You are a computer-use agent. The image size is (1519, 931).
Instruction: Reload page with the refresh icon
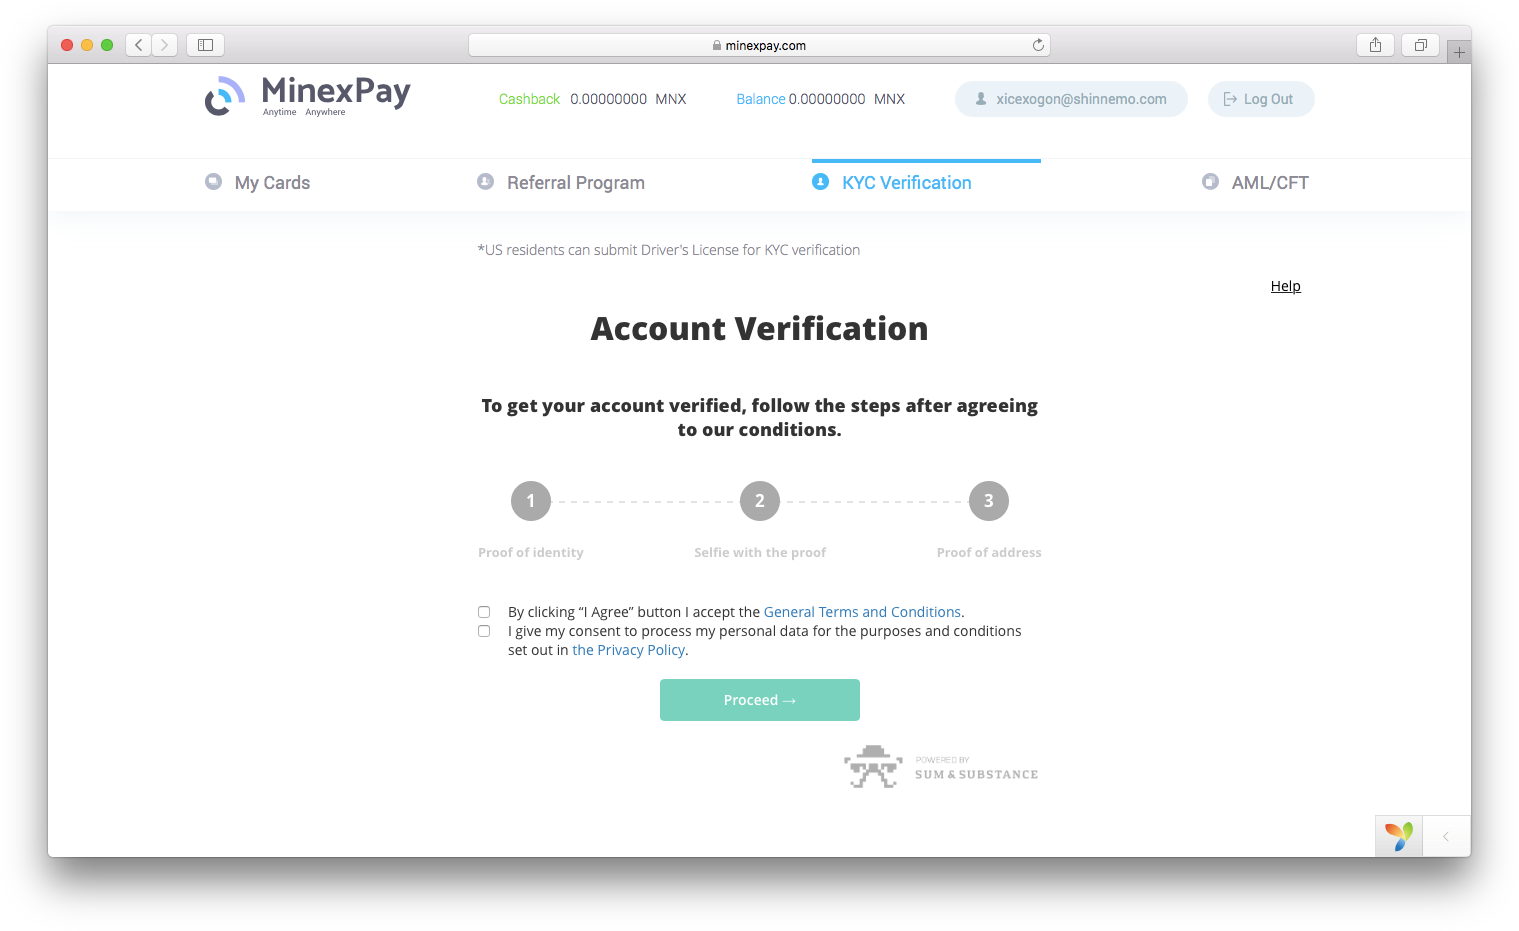1038,45
